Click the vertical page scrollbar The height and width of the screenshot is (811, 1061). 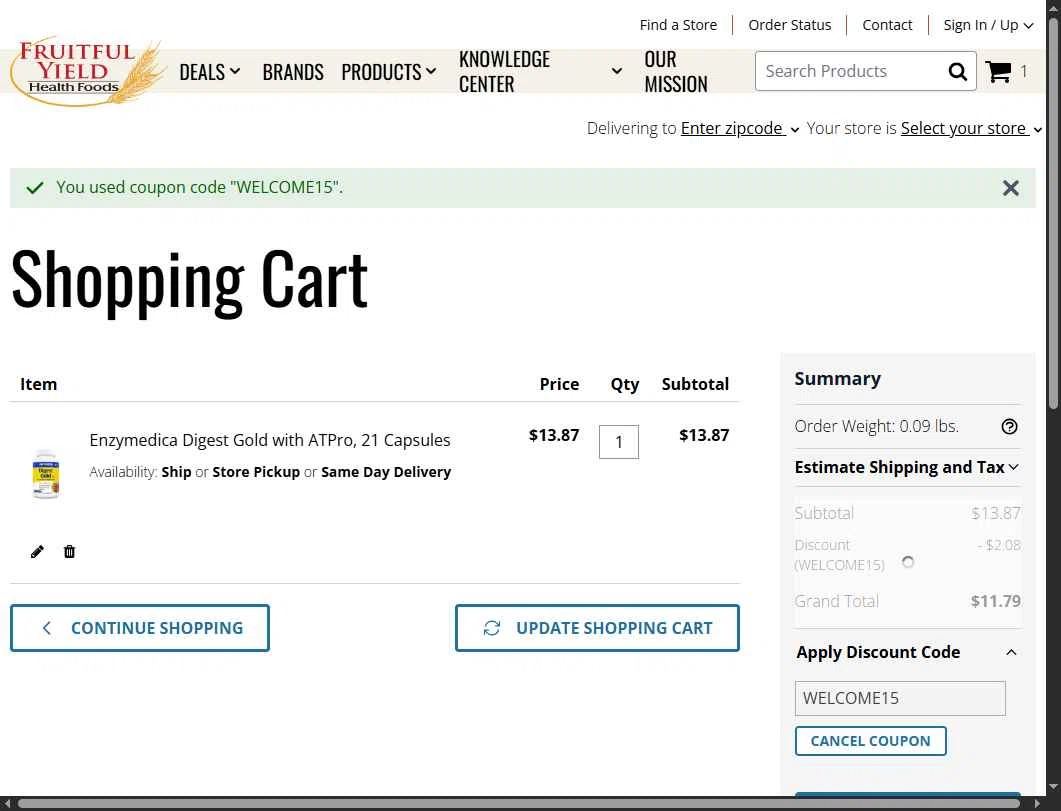tap(1054, 213)
